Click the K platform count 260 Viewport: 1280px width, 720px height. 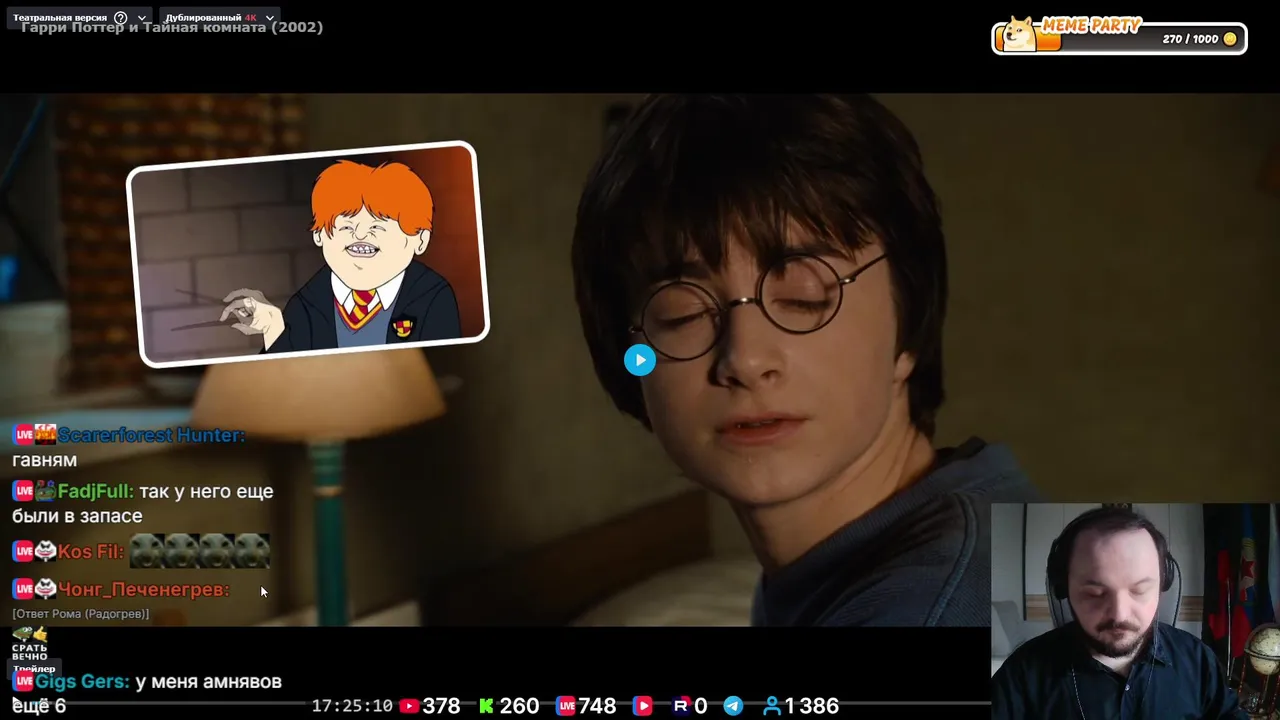(519, 706)
